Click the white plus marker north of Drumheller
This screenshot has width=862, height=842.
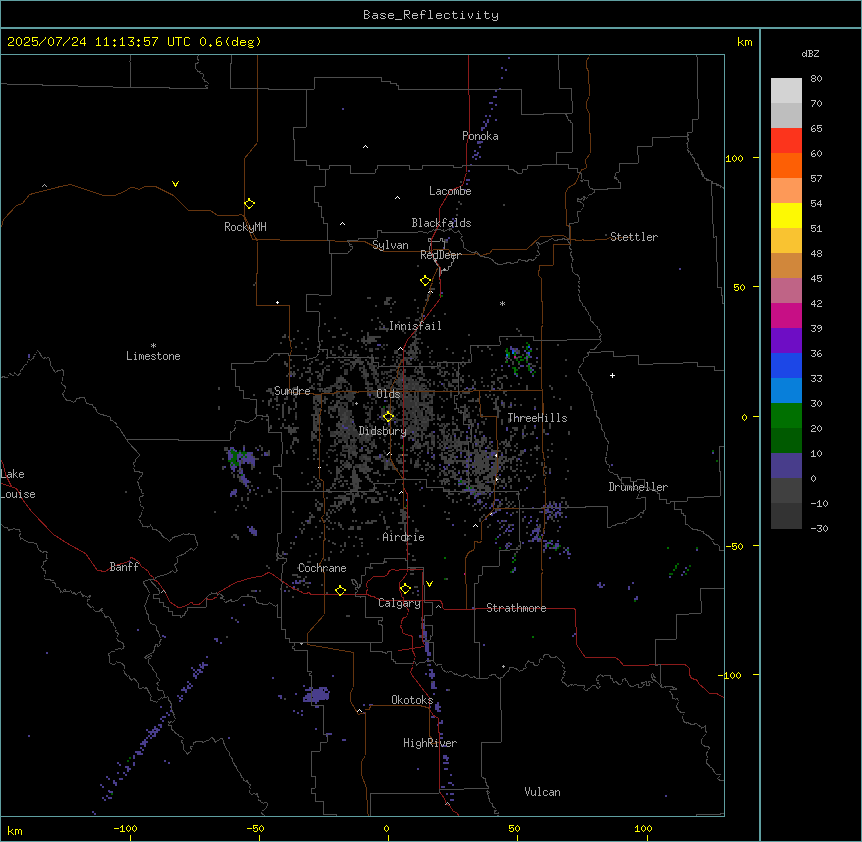[612, 375]
